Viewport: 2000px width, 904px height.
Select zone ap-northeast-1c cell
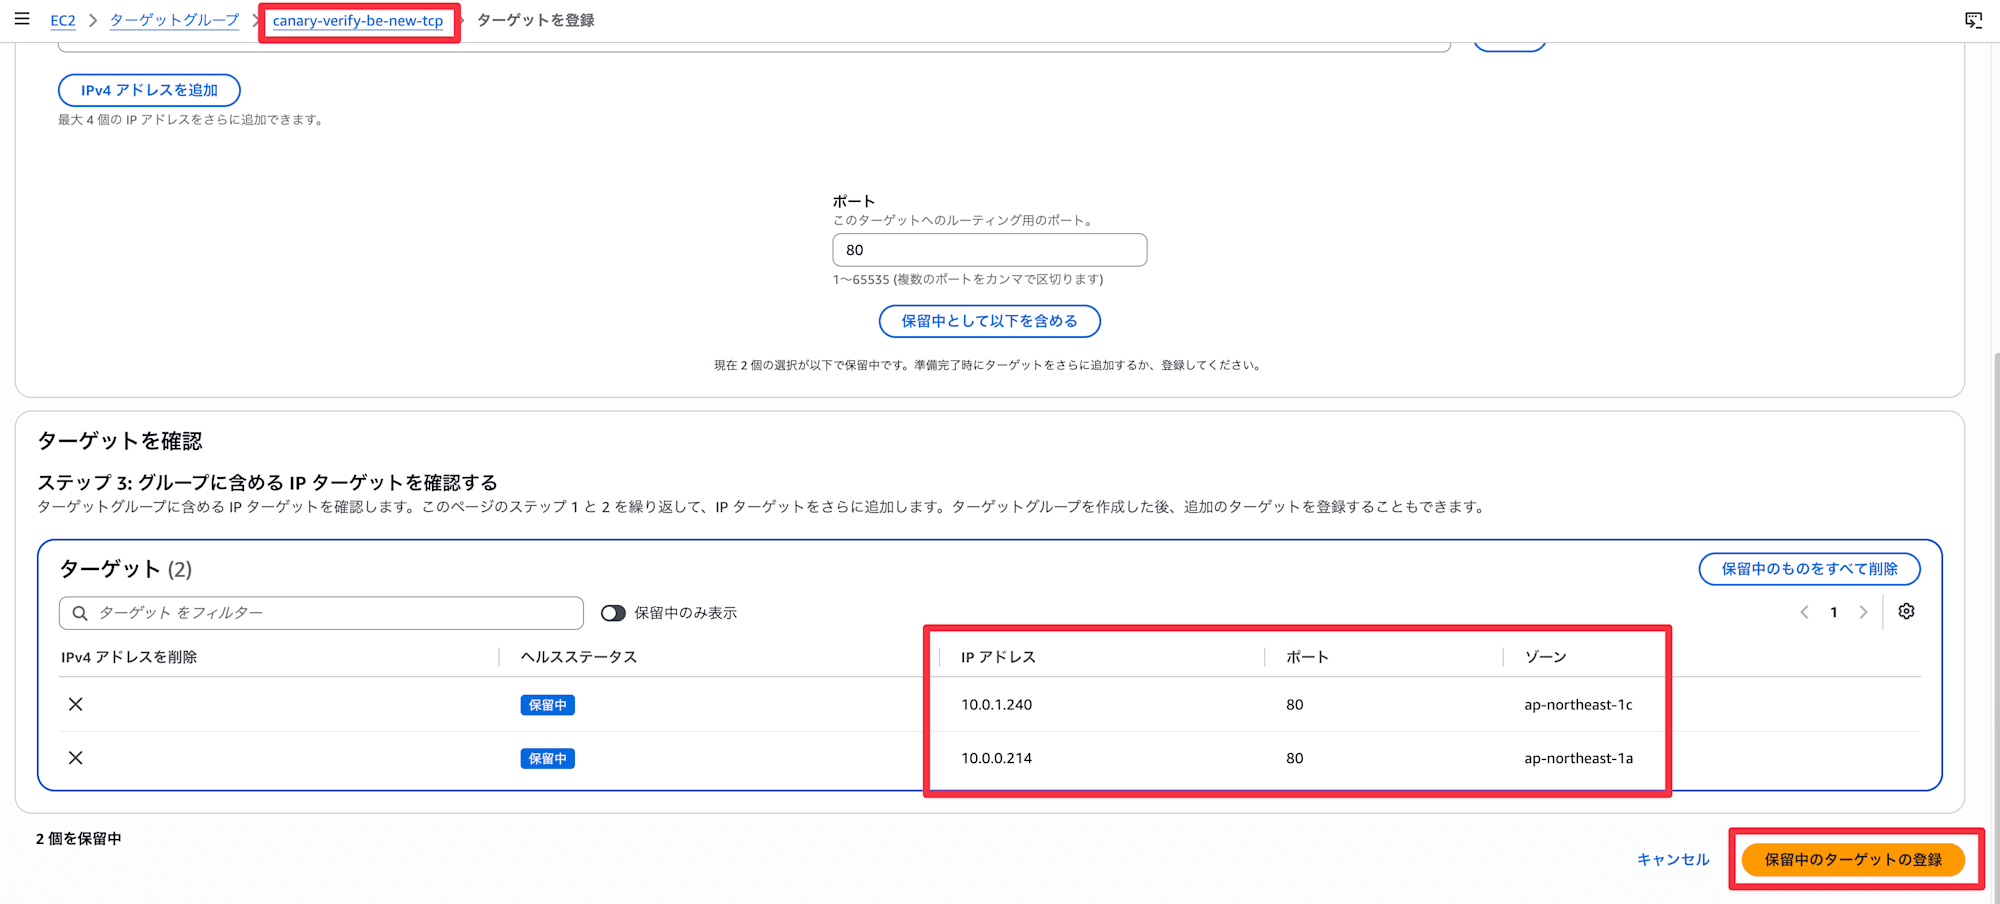tap(1578, 704)
